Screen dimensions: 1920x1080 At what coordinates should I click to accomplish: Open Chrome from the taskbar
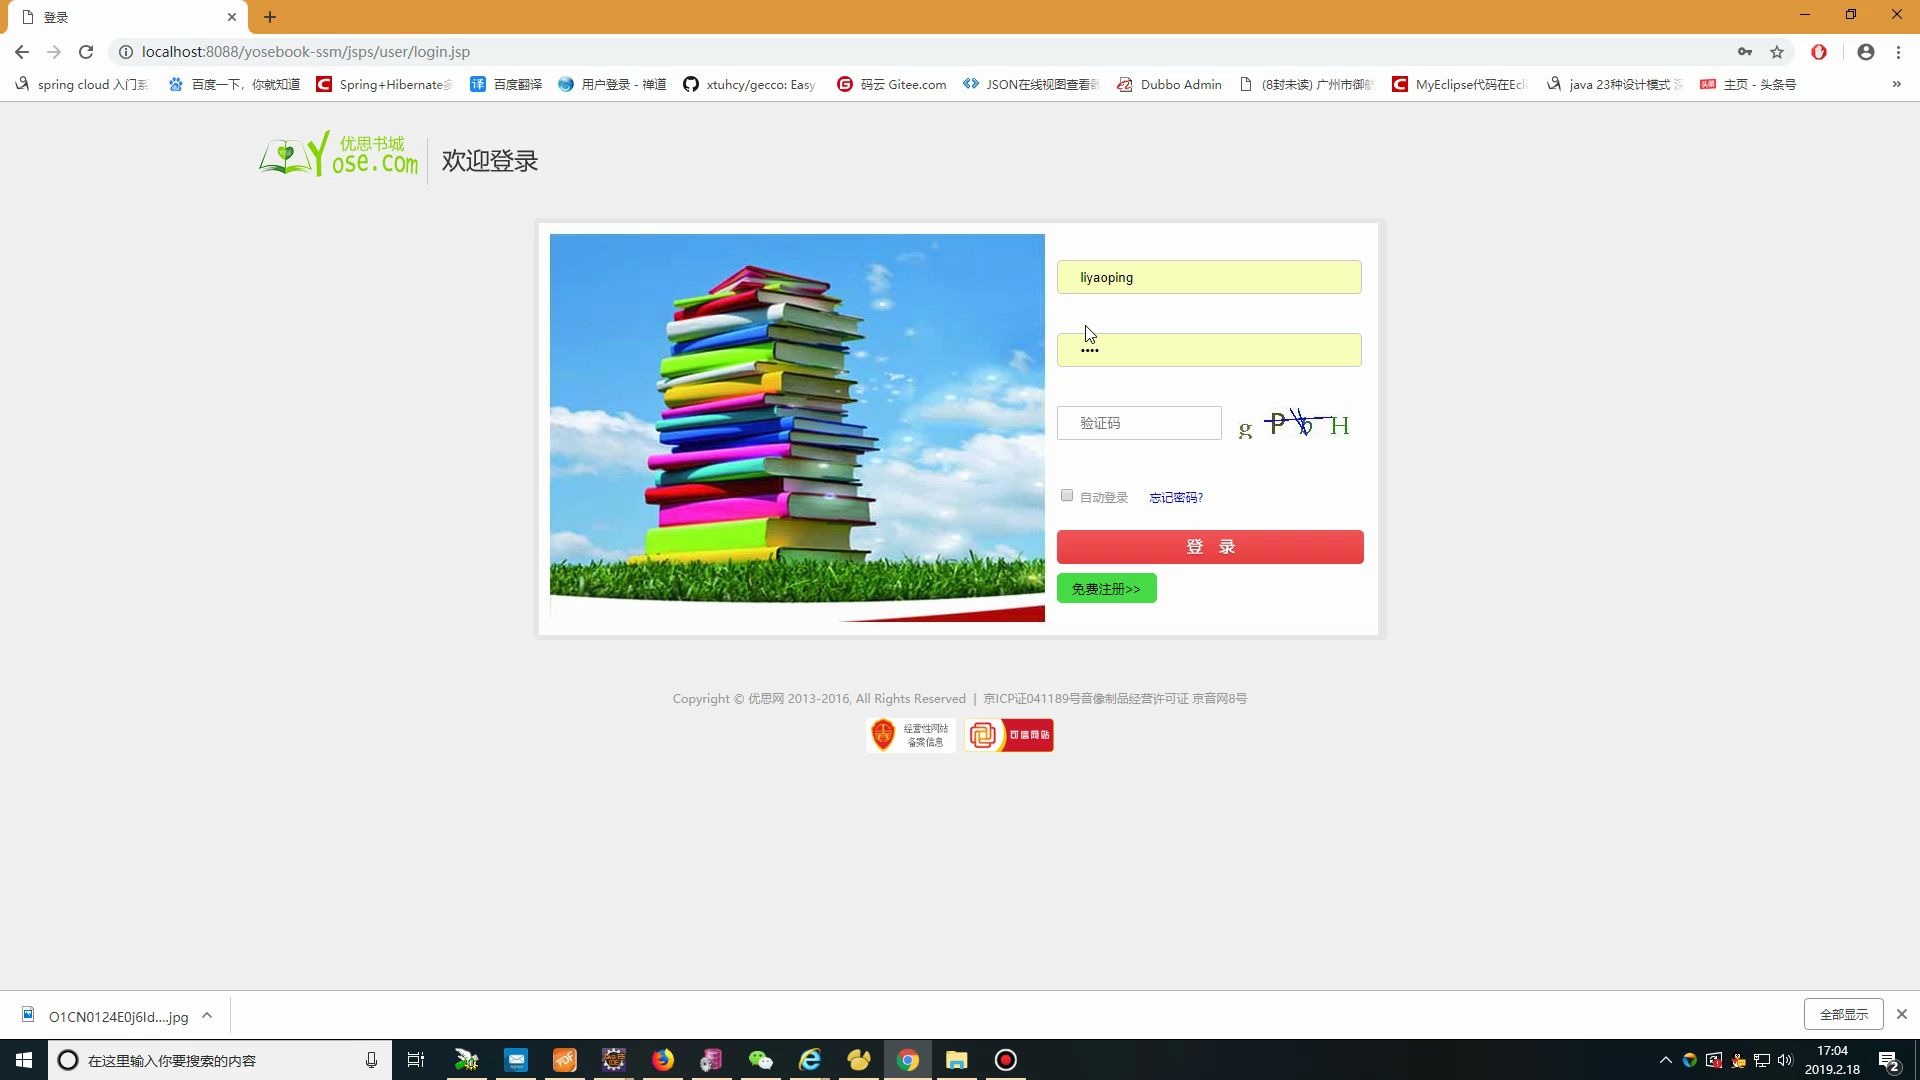click(x=908, y=1060)
